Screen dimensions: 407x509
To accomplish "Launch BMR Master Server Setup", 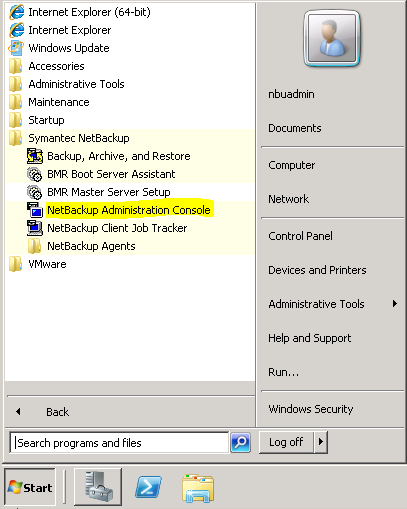I will 109,192.
